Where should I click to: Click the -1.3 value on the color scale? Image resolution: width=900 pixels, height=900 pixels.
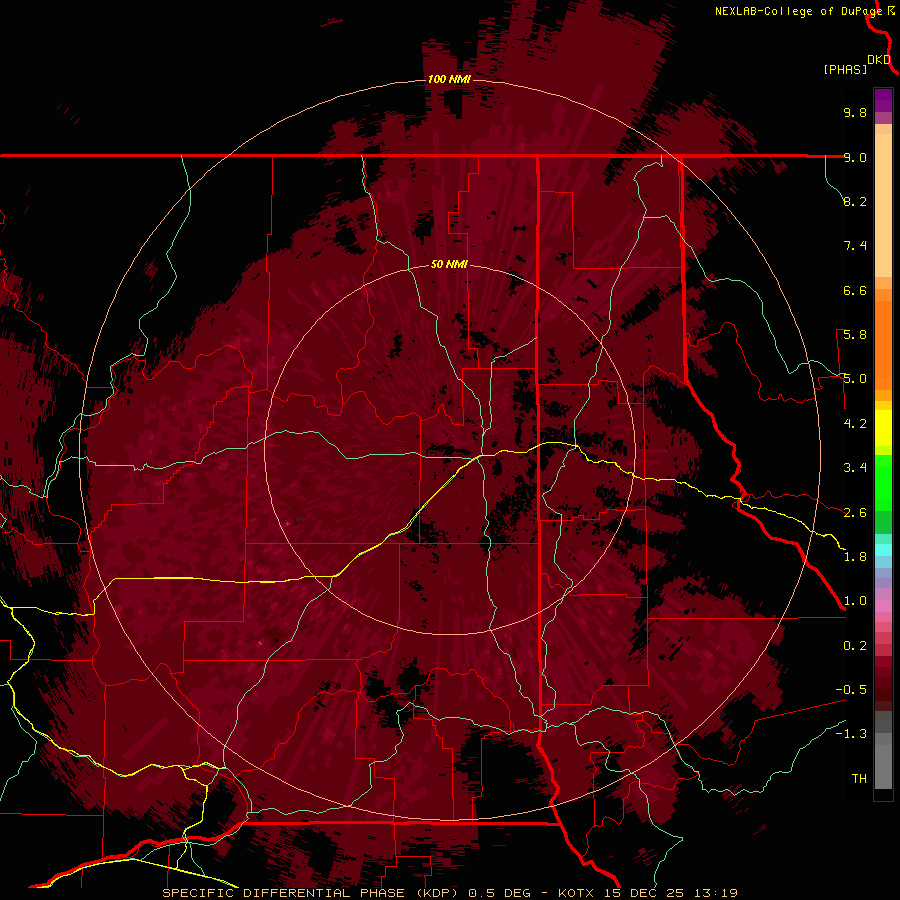pos(851,734)
